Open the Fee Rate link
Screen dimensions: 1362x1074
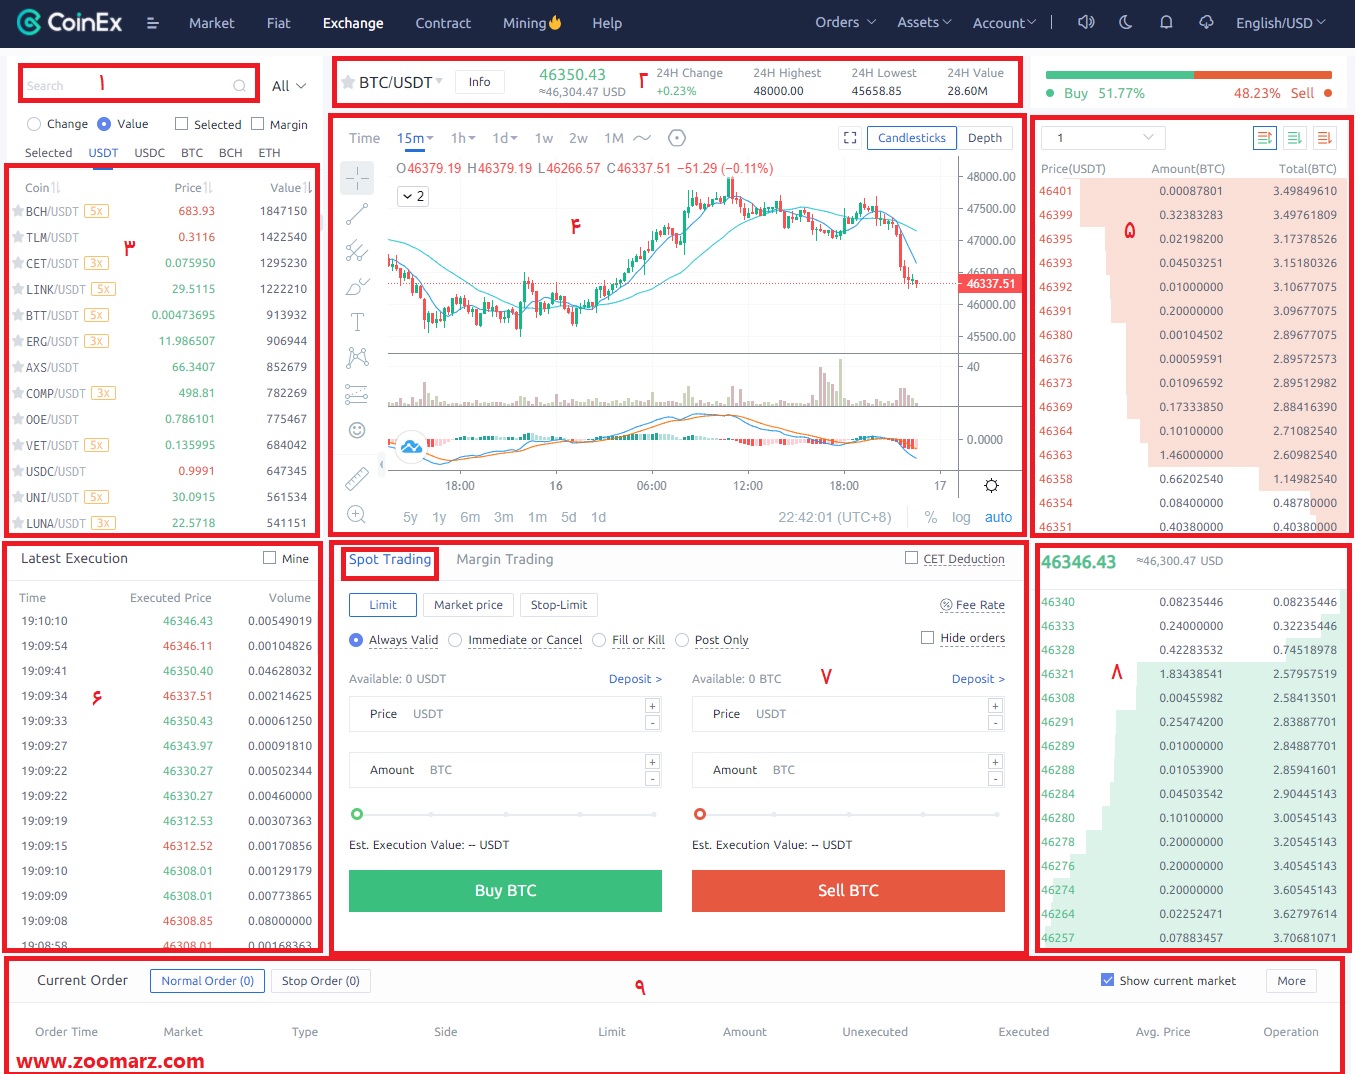(972, 605)
